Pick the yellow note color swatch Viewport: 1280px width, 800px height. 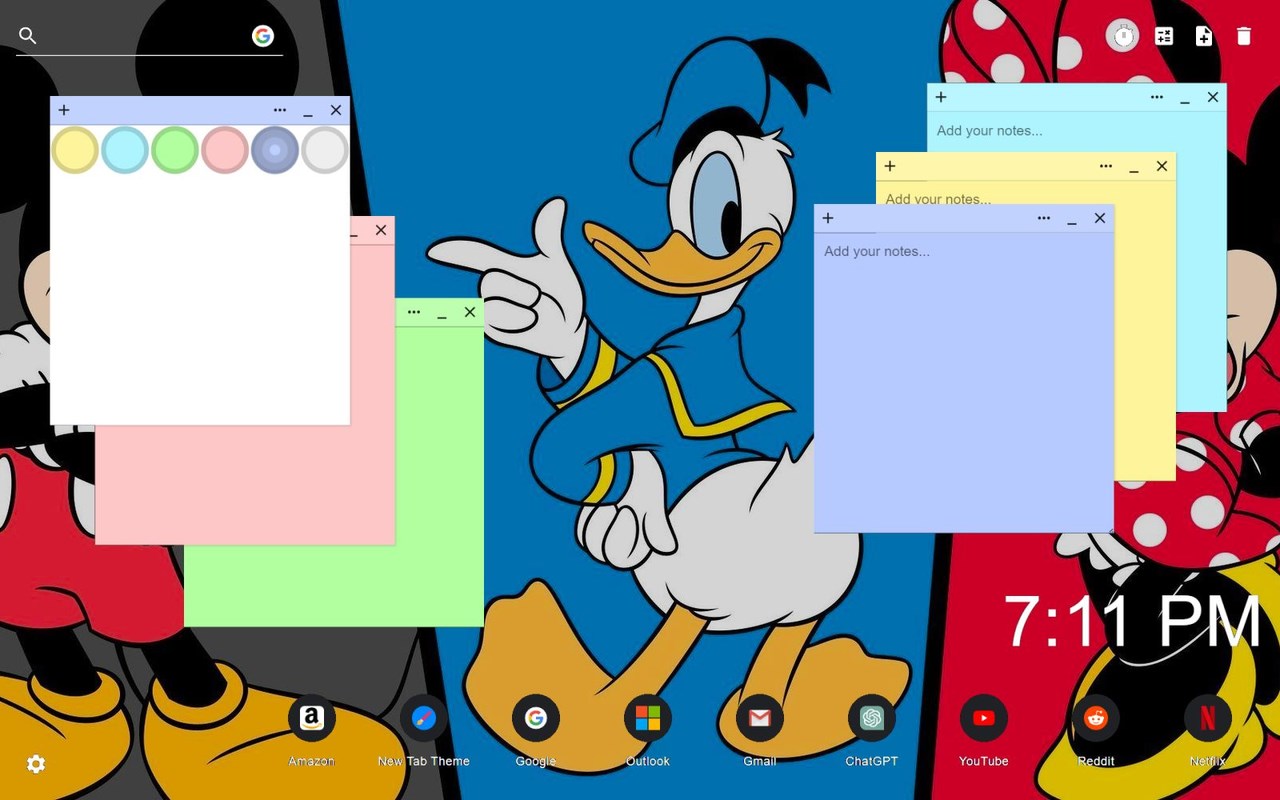click(x=75, y=150)
